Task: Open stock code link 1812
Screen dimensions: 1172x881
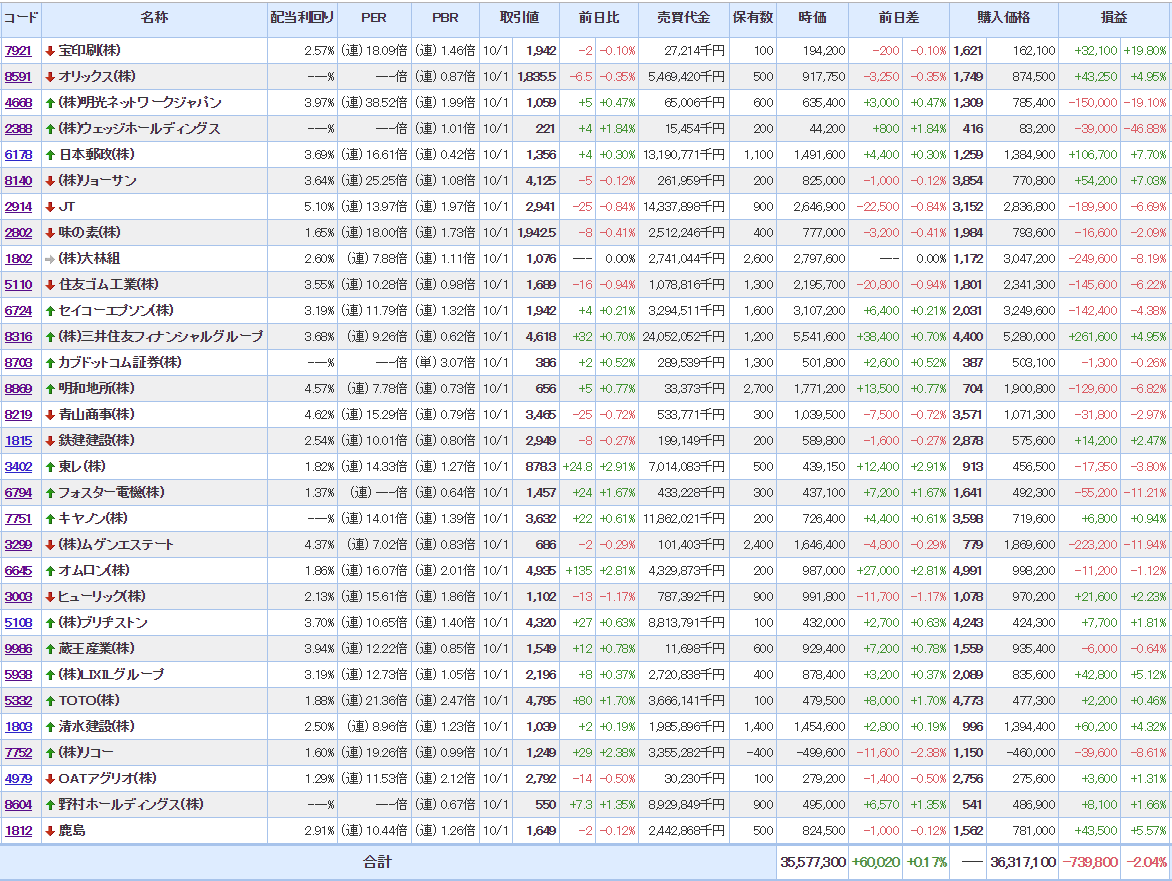Action: [x=18, y=830]
